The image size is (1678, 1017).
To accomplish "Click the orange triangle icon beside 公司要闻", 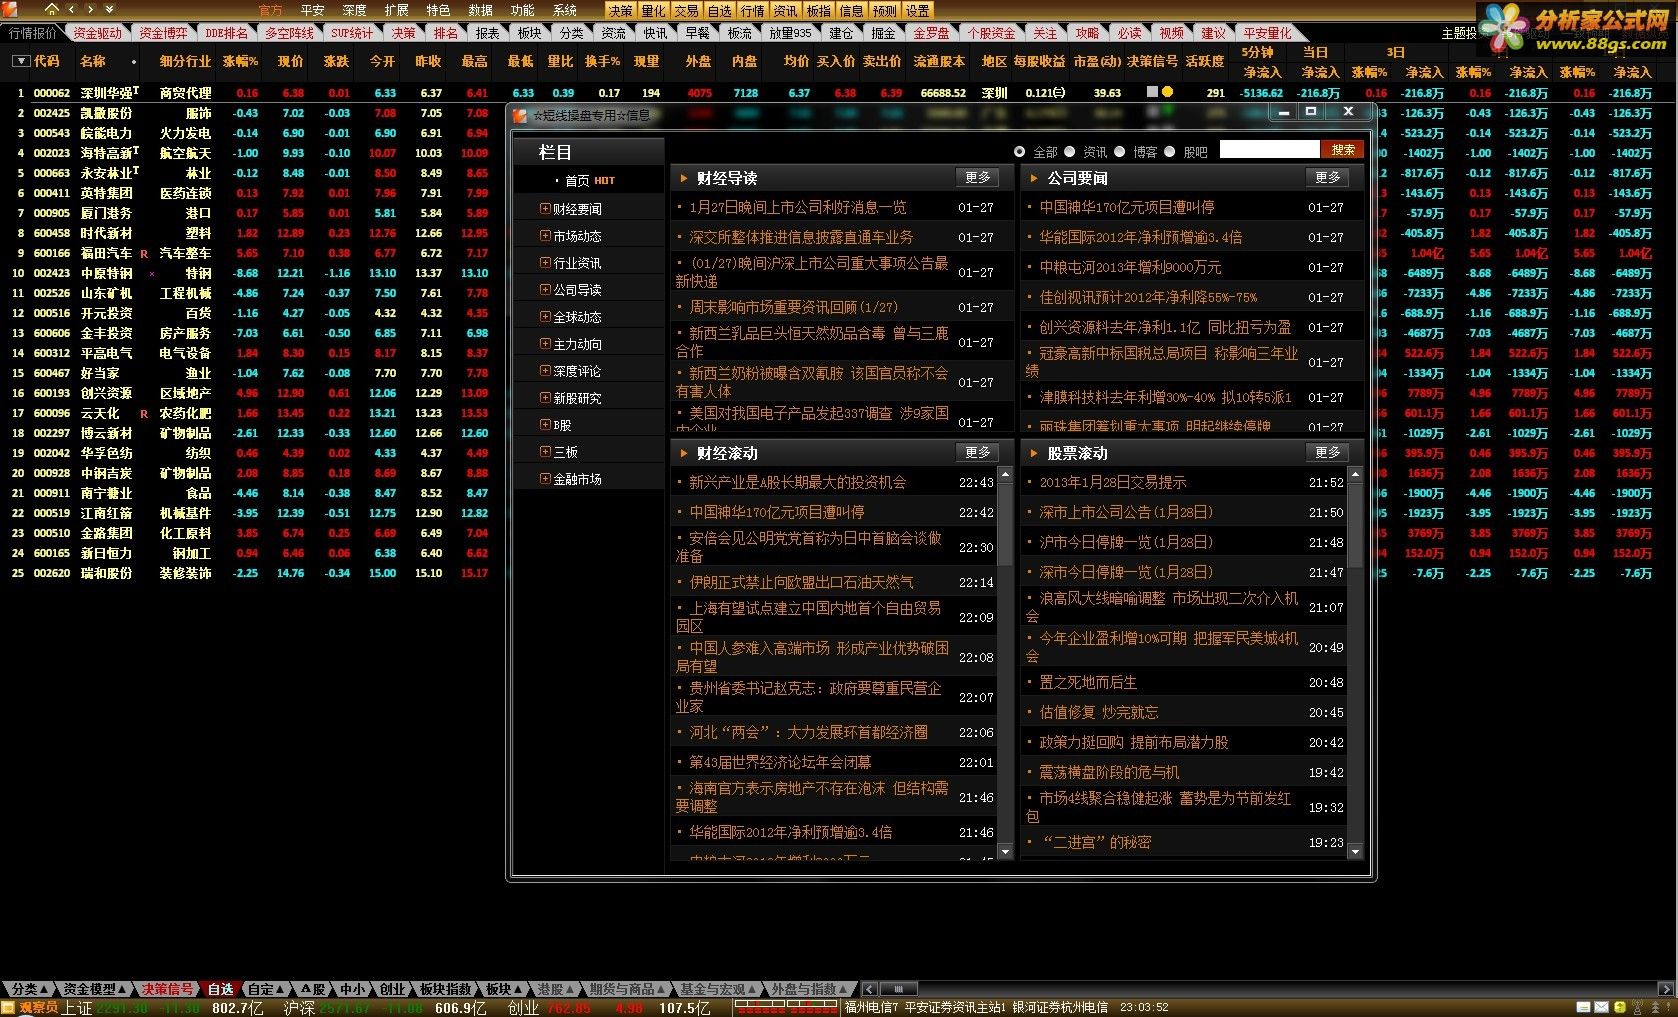I will (x=1034, y=178).
